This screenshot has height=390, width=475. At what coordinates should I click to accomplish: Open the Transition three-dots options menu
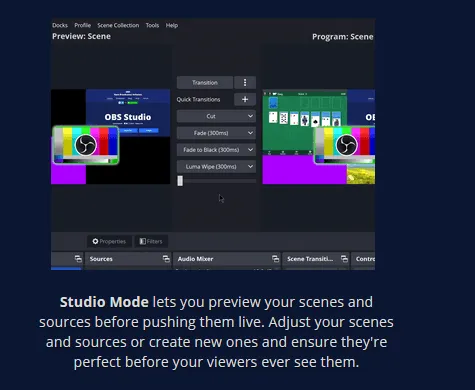[245, 82]
